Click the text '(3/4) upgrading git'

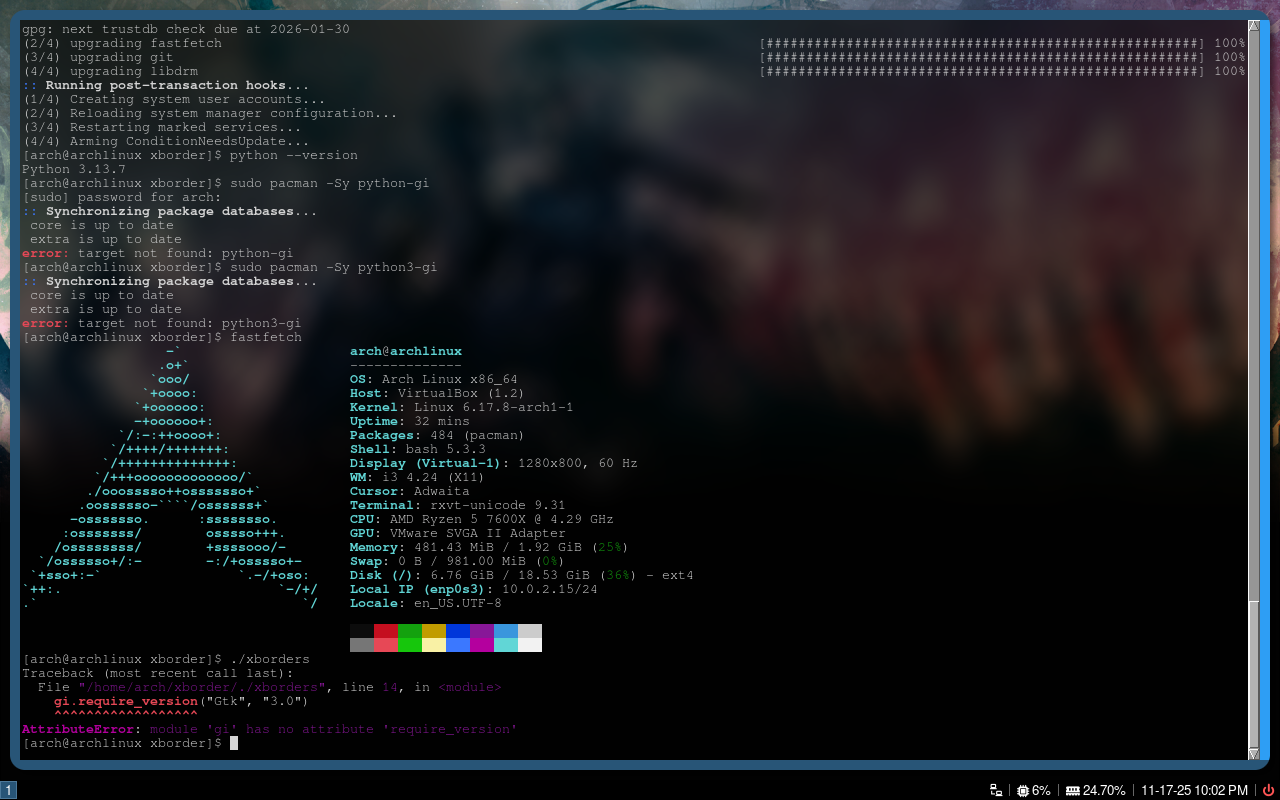[x=98, y=57]
